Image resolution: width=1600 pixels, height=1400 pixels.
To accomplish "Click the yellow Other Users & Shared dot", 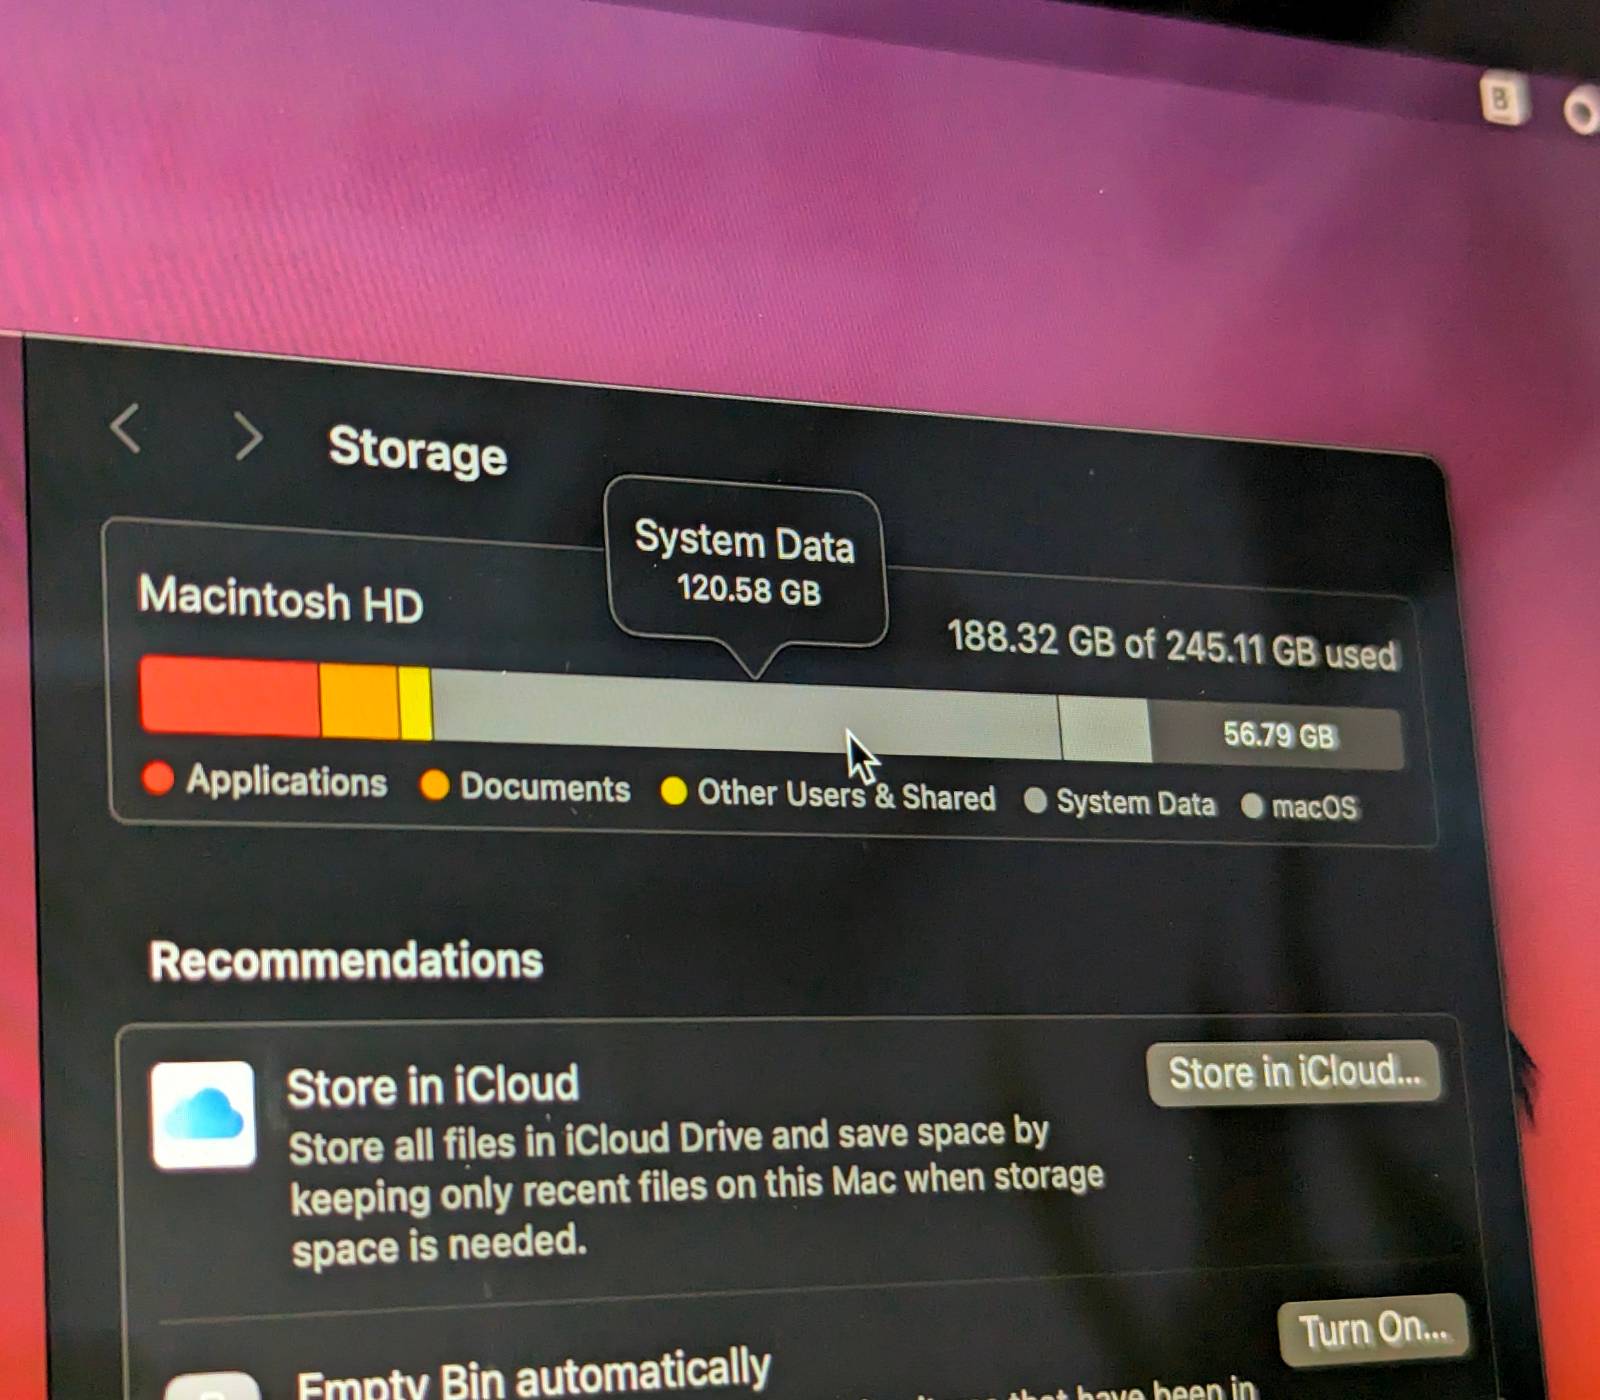I will pos(673,791).
